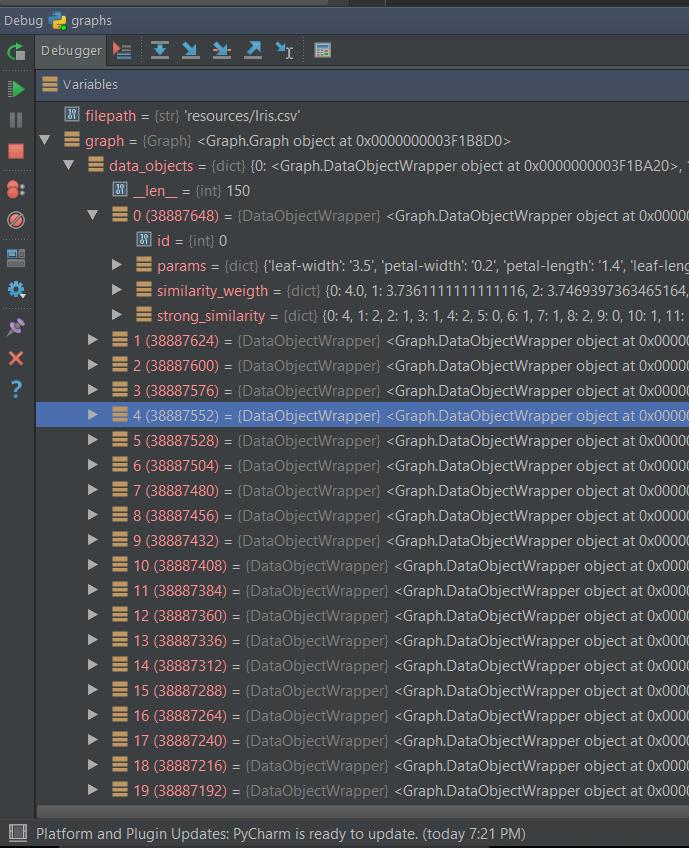
Task: Click Step Into toolbar icon
Action: tap(190, 50)
